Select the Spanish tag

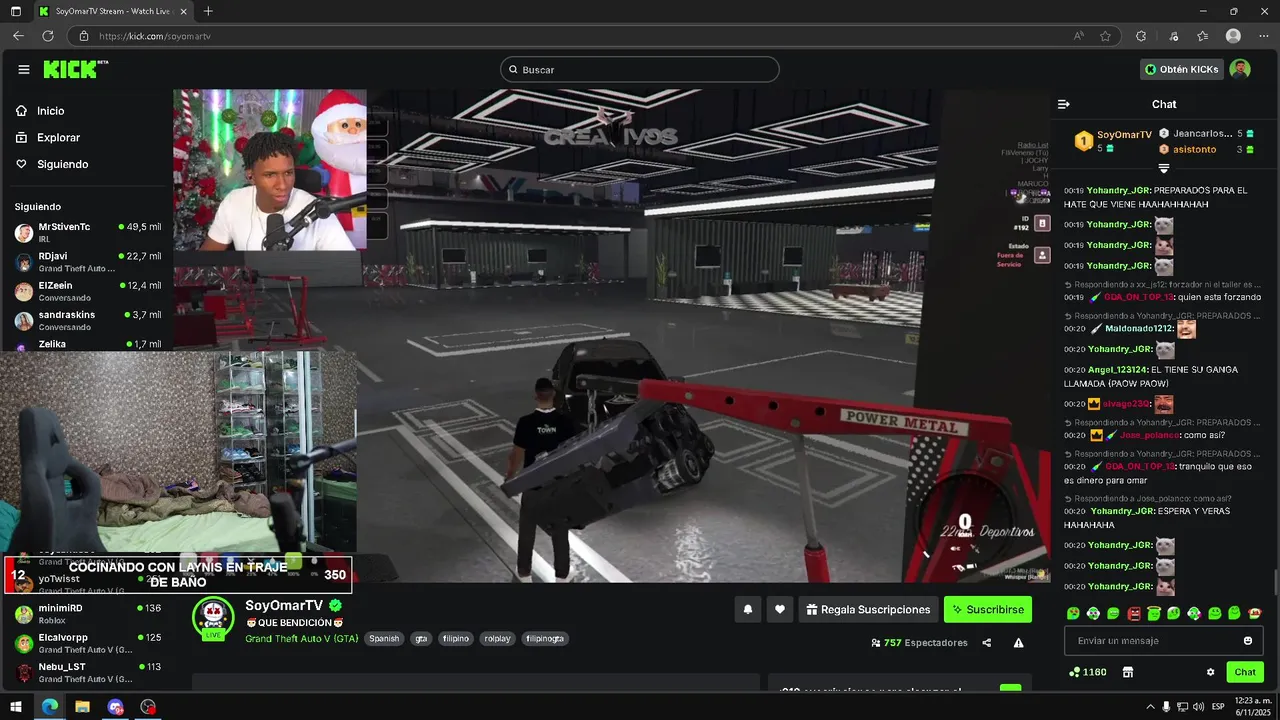point(384,638)
